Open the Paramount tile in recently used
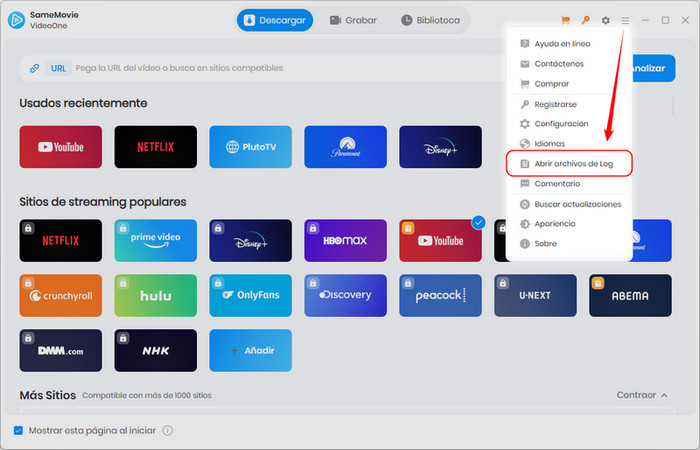The image size is (700, 450). point(346,147)
